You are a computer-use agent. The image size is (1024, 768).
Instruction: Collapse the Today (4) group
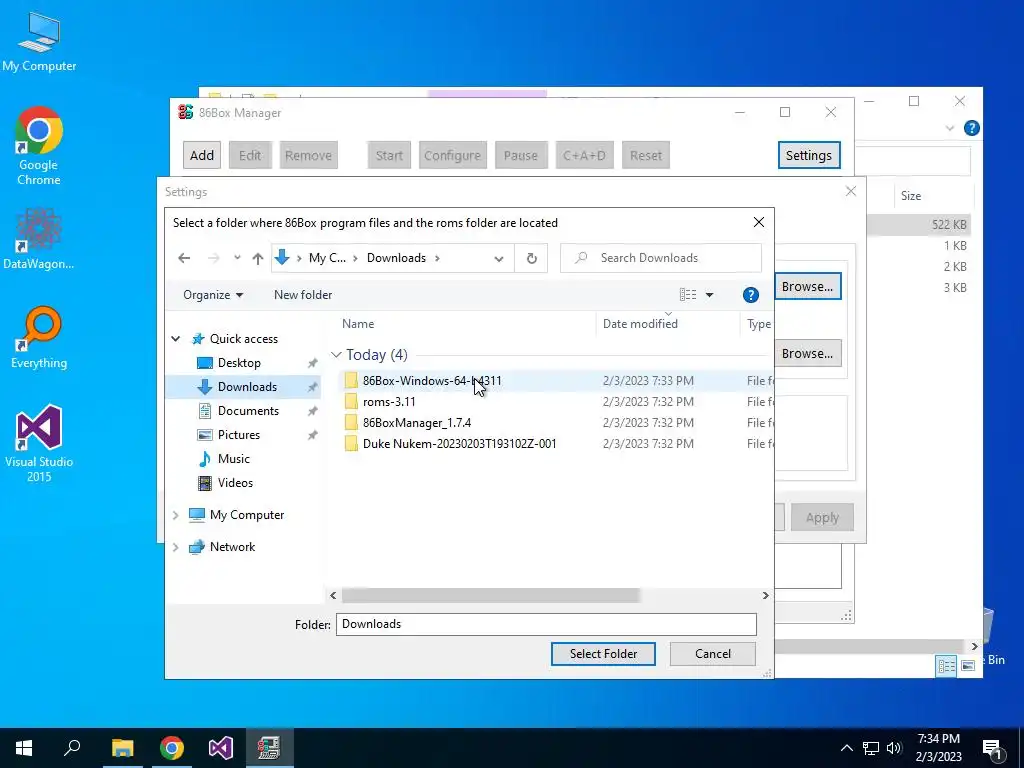tap(336, 355)
